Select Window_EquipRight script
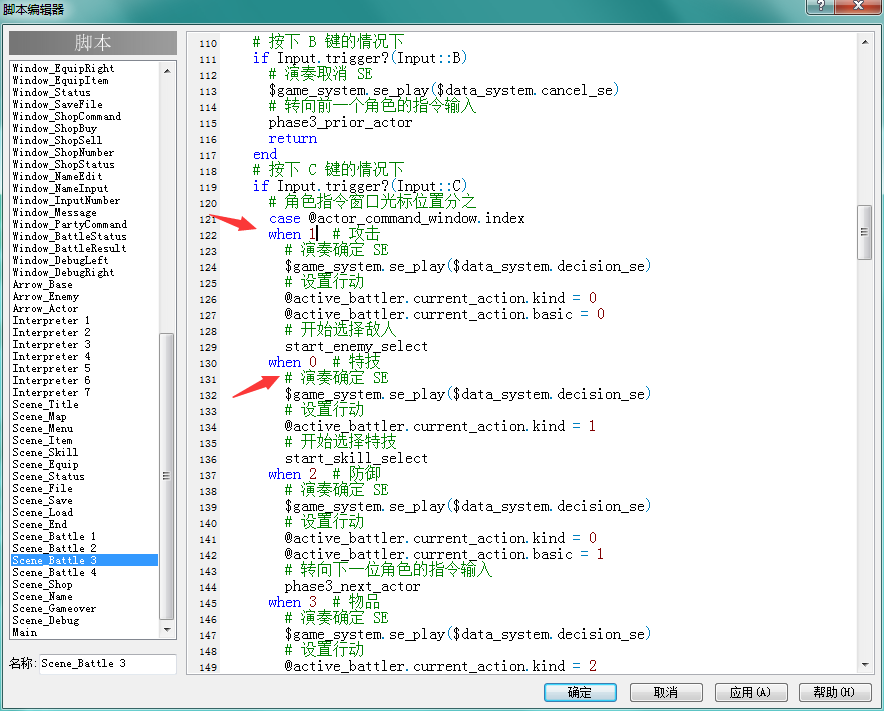Viewport: 884px width, 711px height. [x=64, y=68]
